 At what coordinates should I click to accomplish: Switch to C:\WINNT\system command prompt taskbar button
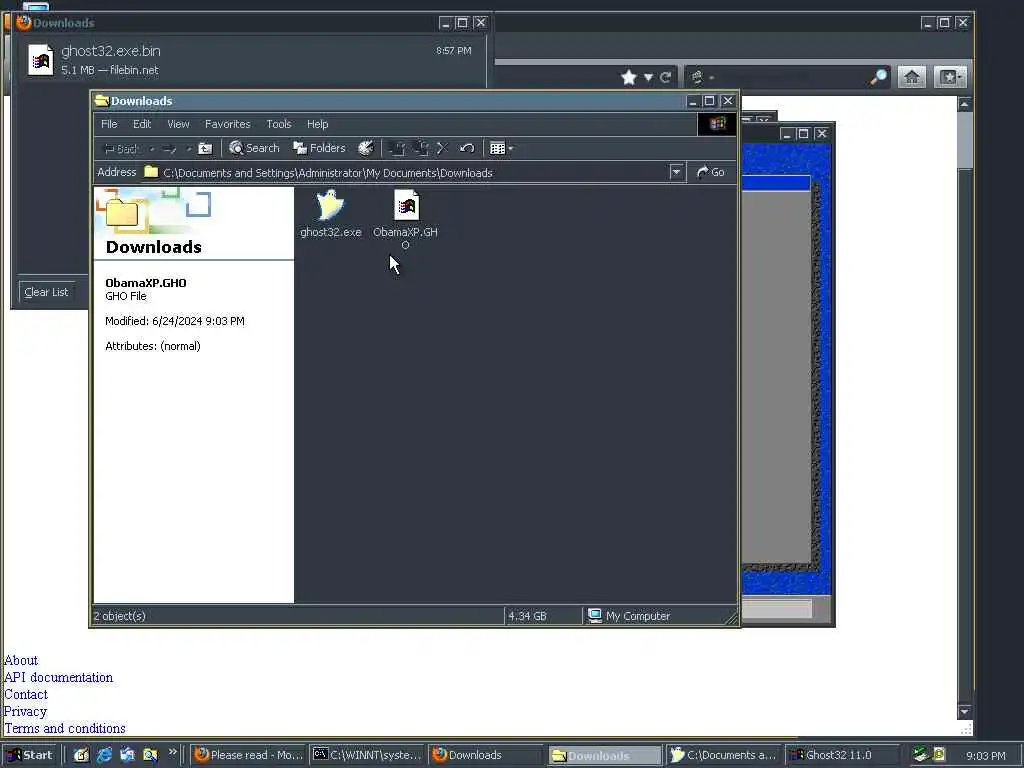367,755
